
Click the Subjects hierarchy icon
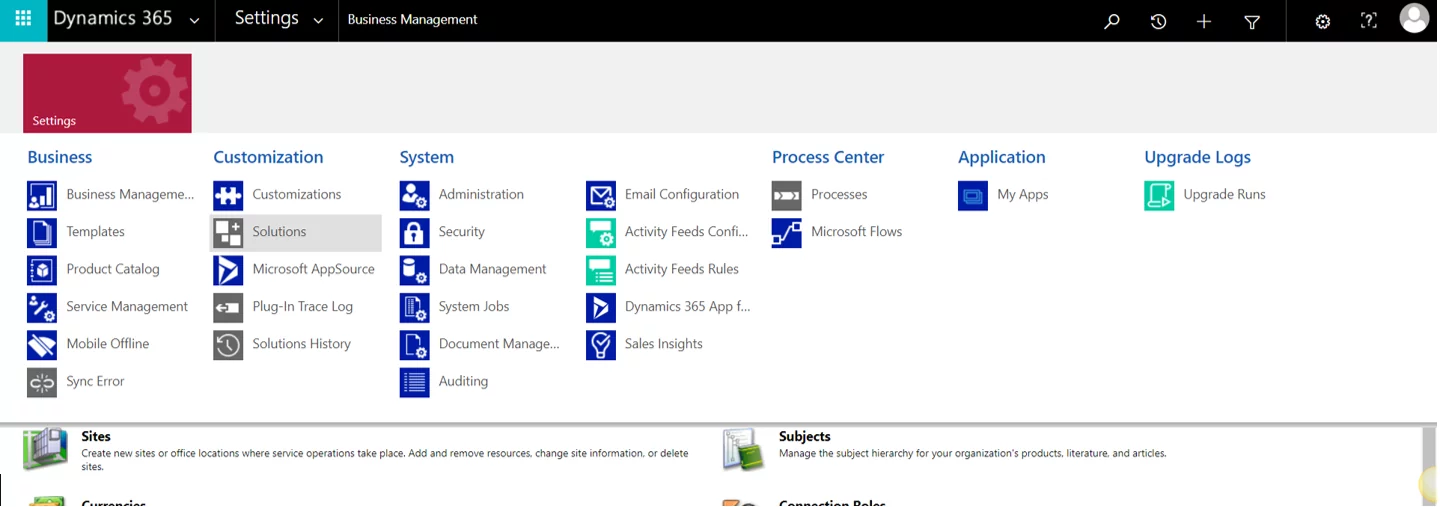[742, 450]
